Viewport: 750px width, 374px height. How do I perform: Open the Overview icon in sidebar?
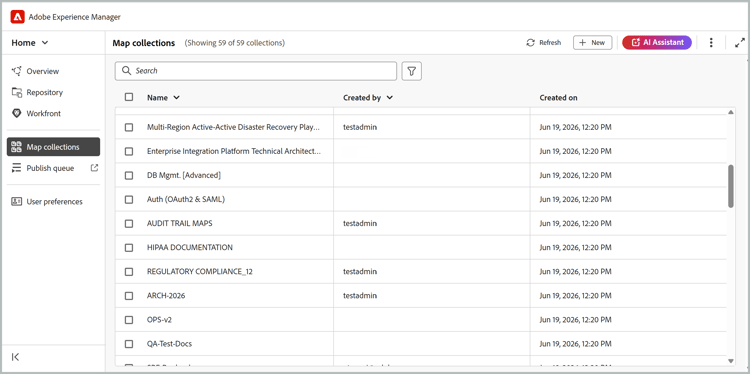[x=17, y=71]
